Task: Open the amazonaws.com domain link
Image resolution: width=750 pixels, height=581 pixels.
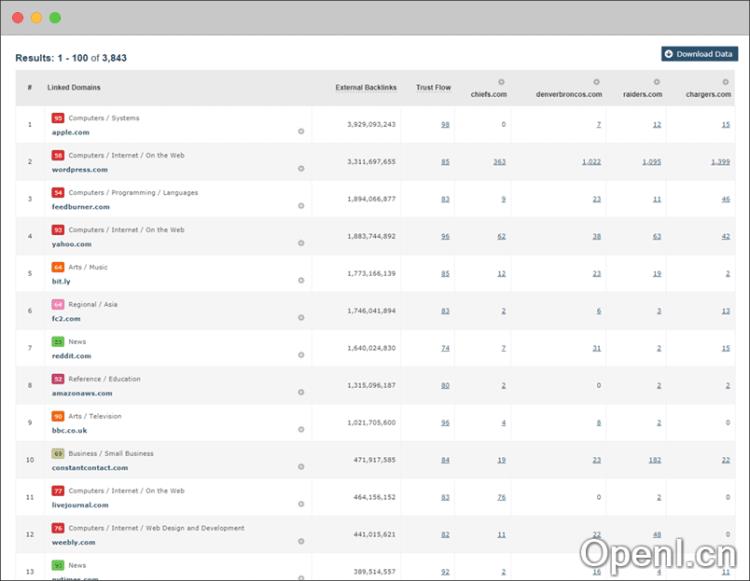Action: (82, 393)
